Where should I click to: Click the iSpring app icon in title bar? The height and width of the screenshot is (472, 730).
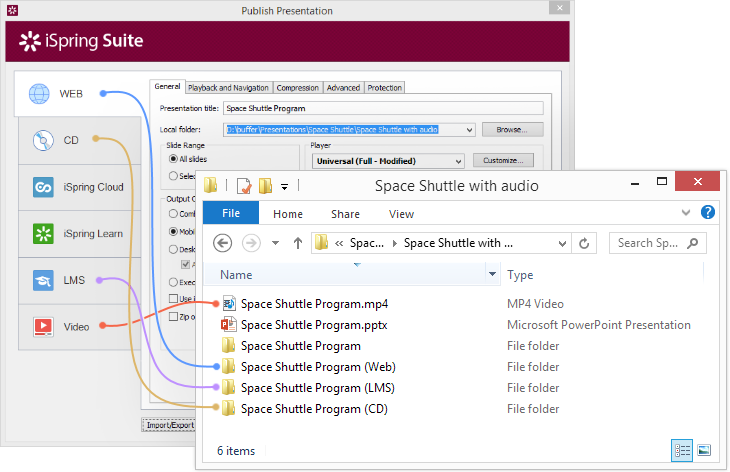[13, 10]
